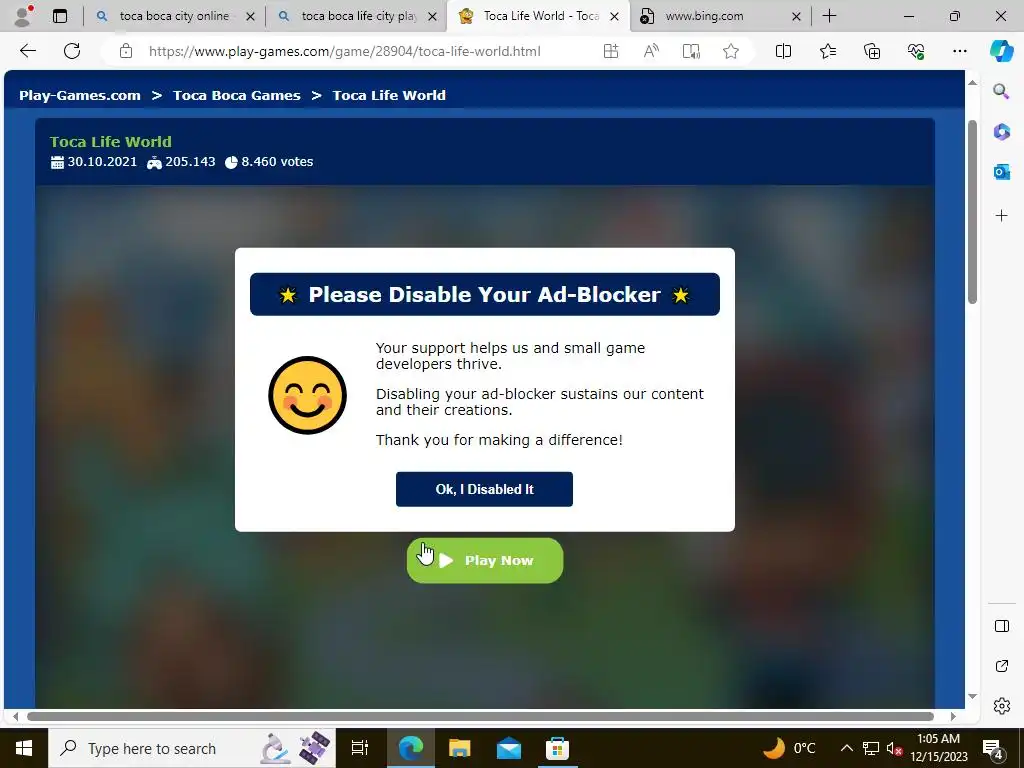
Task: Close the www.bing.com tab
Action: [x=796, y=16]
